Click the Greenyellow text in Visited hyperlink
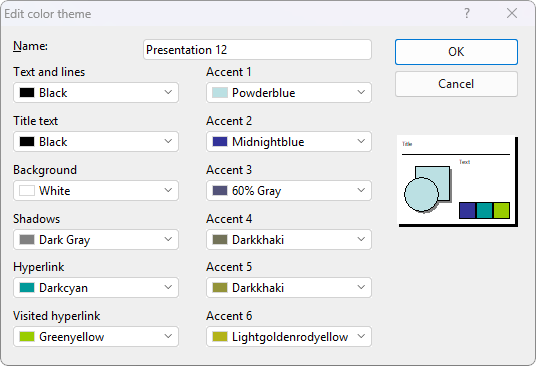This screenshot has height=366, width=536. pos(71,337)
